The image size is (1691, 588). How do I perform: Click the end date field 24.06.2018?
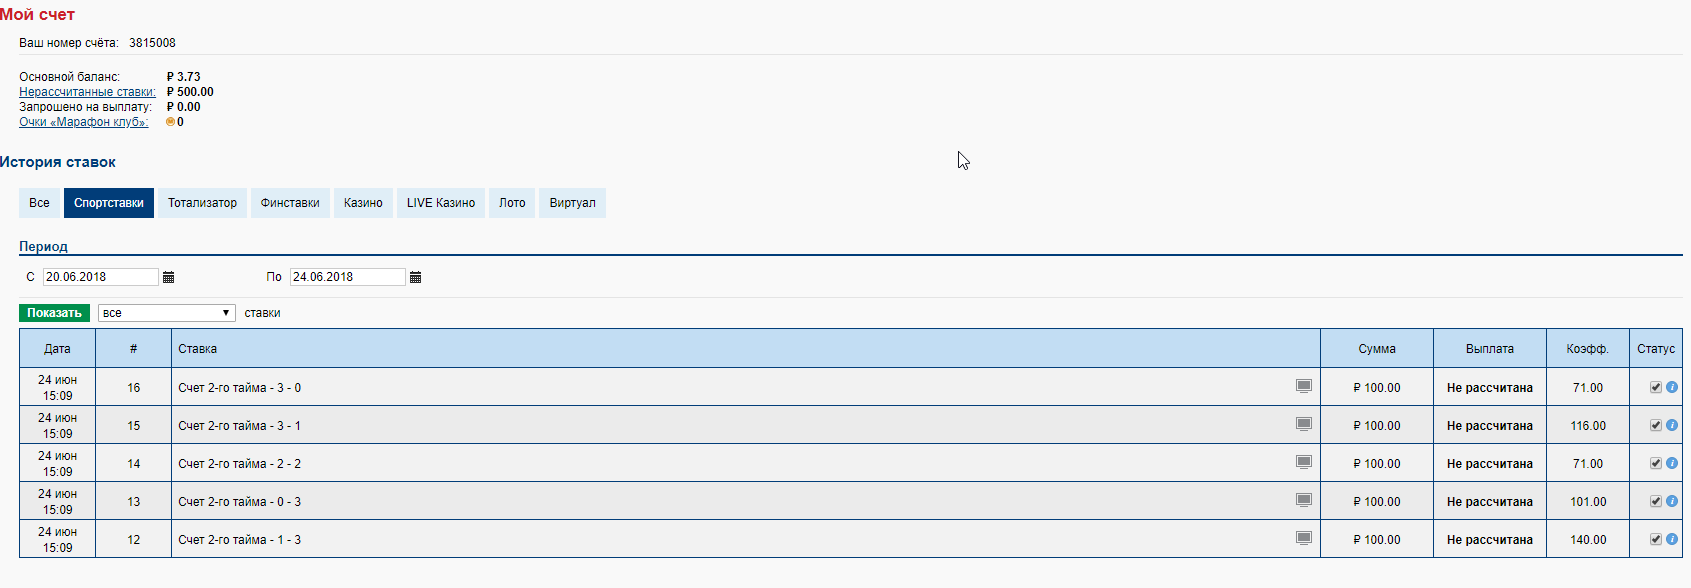(x=347, y=277)
